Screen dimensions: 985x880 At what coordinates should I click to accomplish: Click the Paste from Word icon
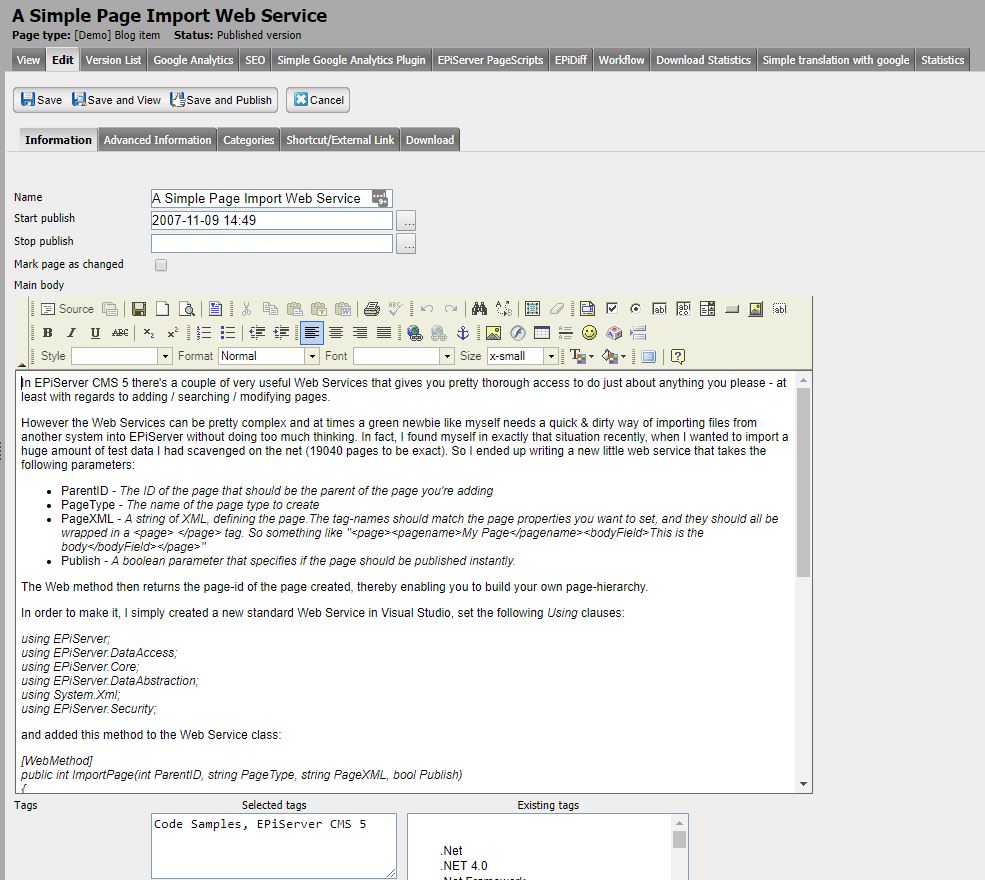(343, 307)
